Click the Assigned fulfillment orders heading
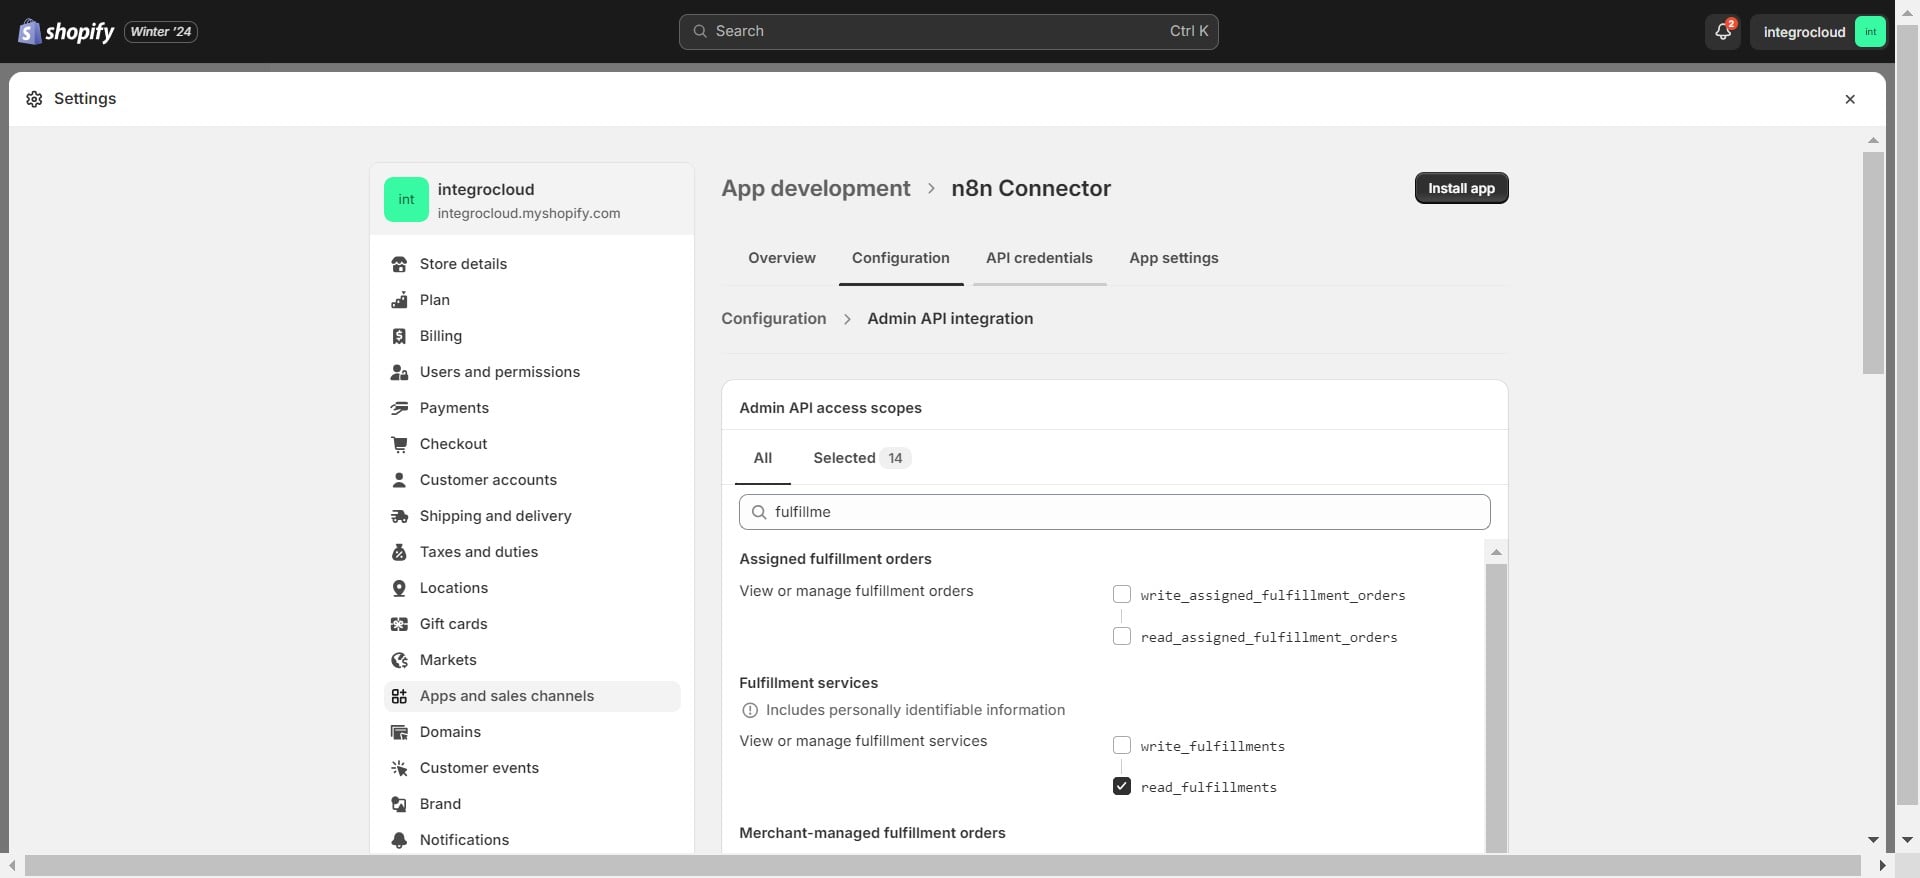Screen dimensions: 1920x878 [x=835, y=559]
